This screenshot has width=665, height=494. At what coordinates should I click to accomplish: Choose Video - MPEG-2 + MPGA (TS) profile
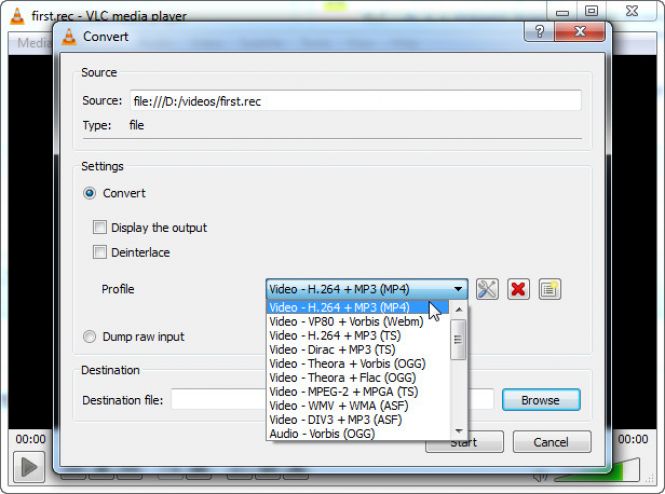point(358,391)
